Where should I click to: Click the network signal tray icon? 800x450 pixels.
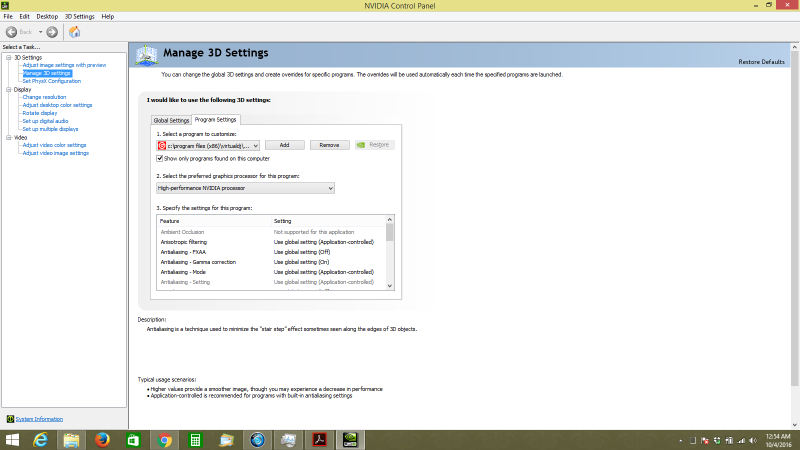[741, 440]
